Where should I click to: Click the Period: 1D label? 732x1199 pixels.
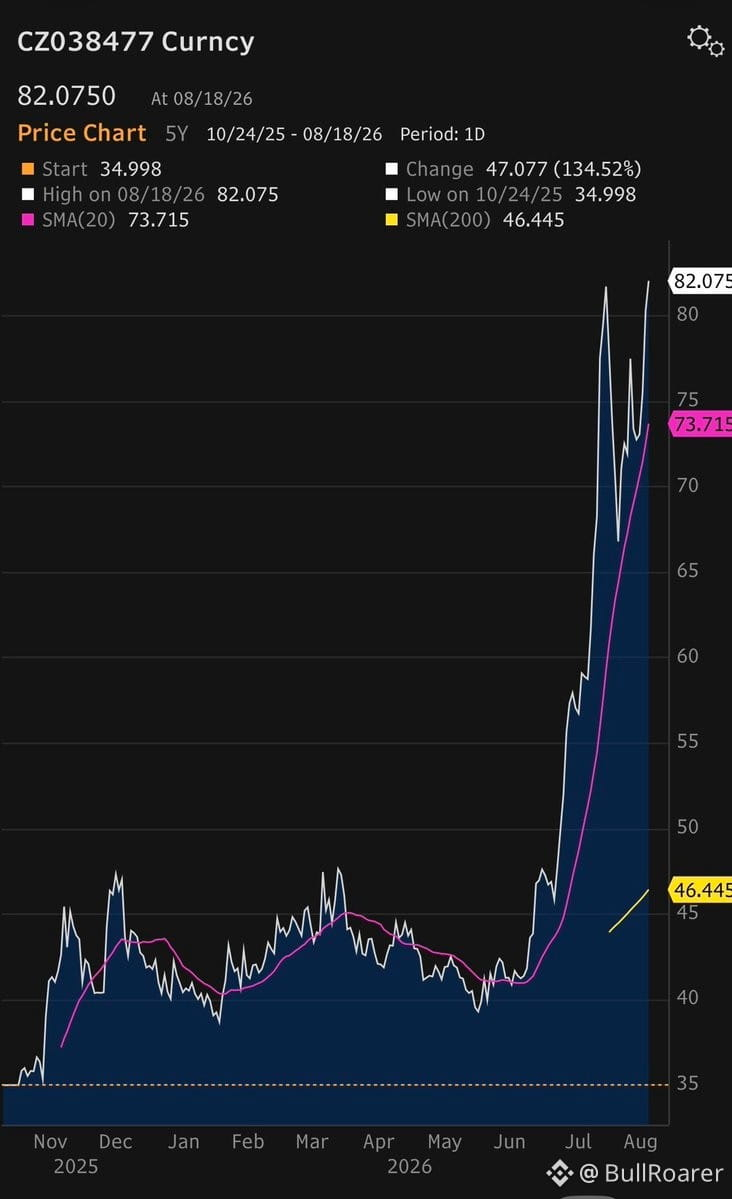(442, 134)
